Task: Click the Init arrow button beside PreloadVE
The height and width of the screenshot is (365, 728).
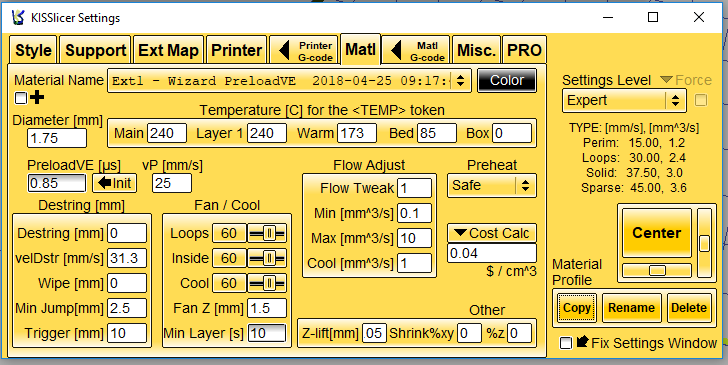Action: click(115, 183)
